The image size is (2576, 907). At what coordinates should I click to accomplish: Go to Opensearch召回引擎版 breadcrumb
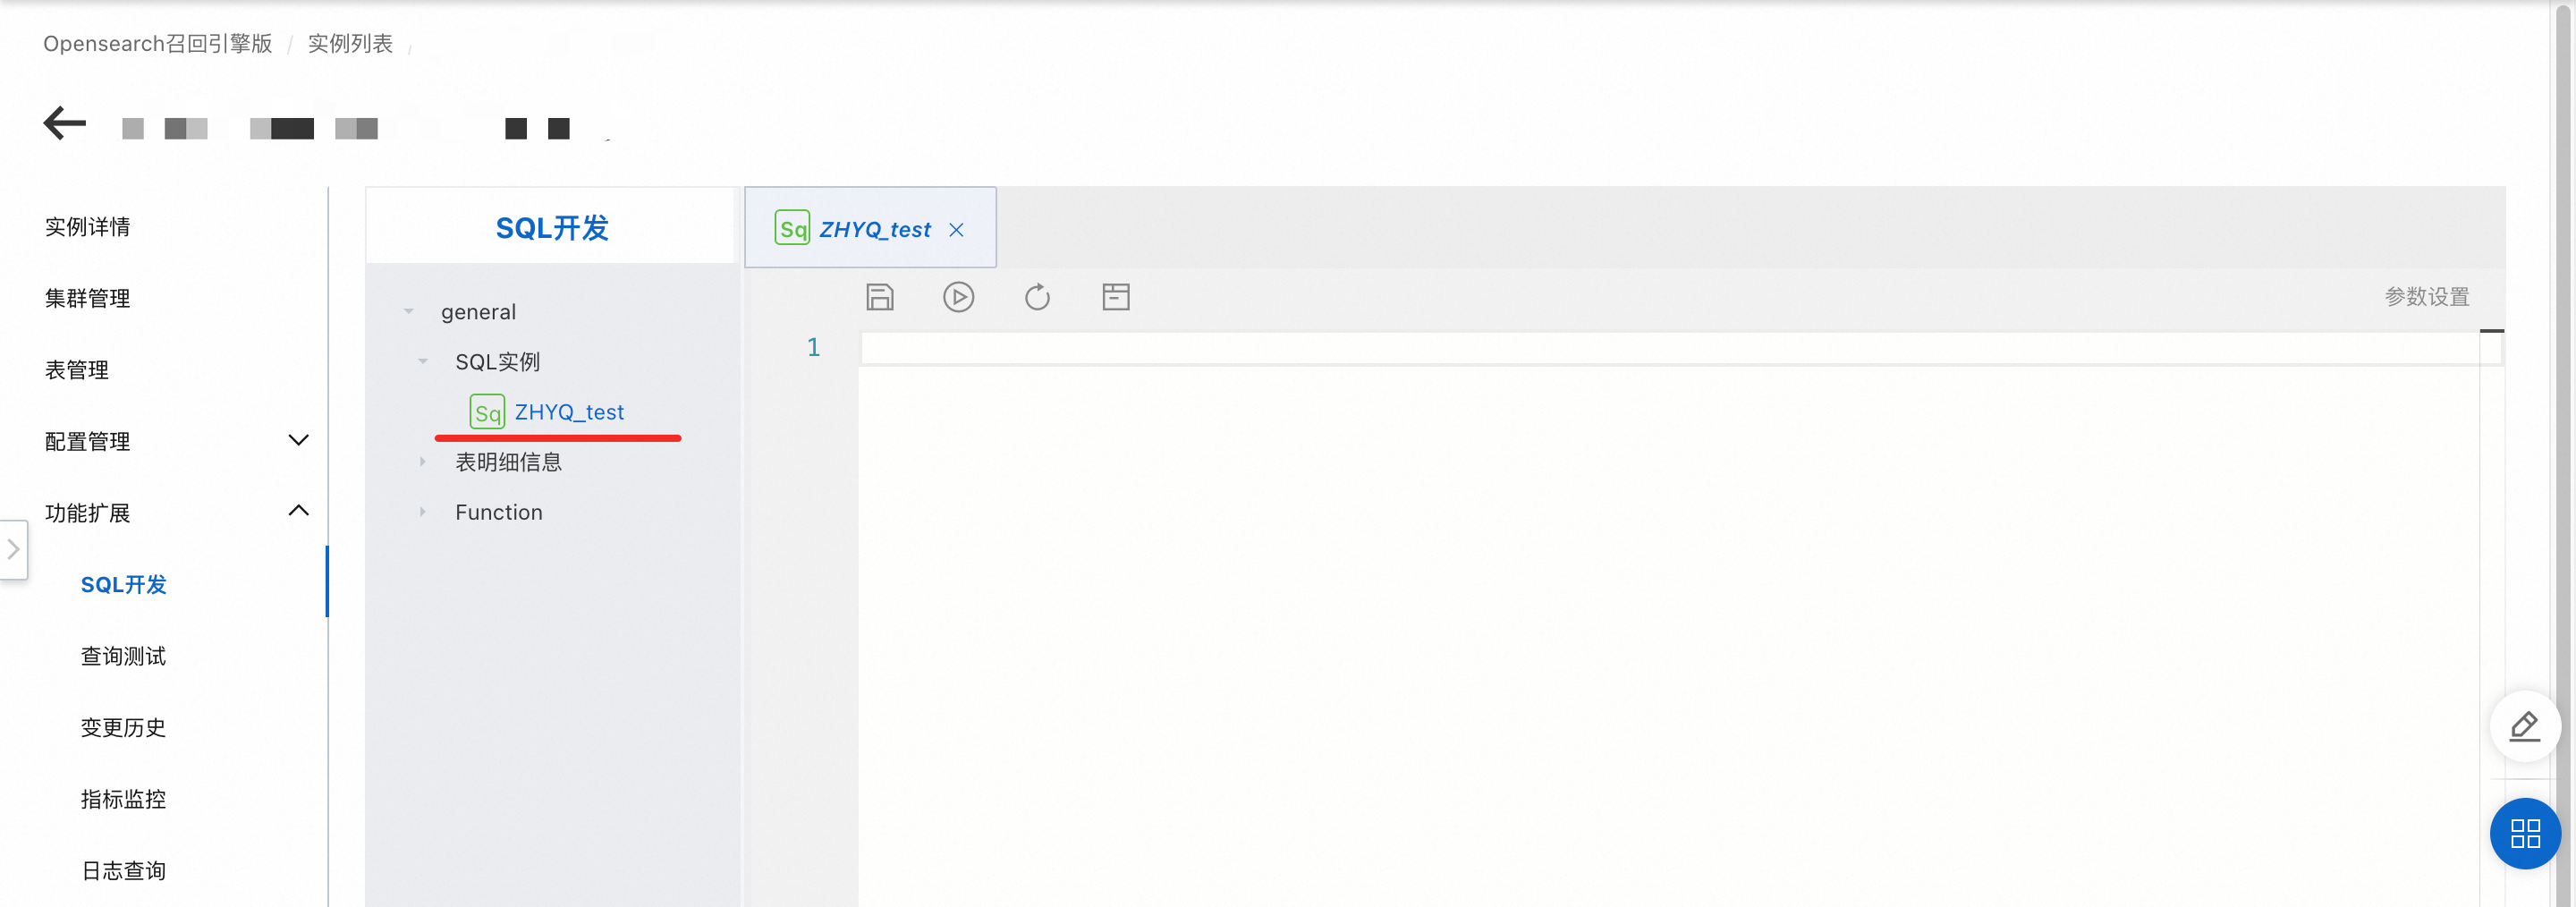point(158,43)
